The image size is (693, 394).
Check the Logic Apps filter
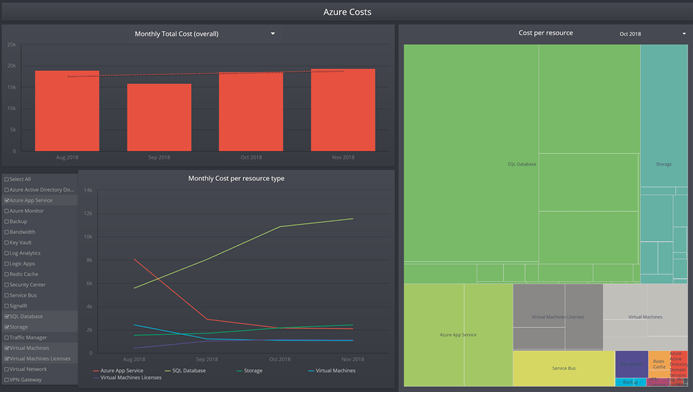[x=7, y=264]
